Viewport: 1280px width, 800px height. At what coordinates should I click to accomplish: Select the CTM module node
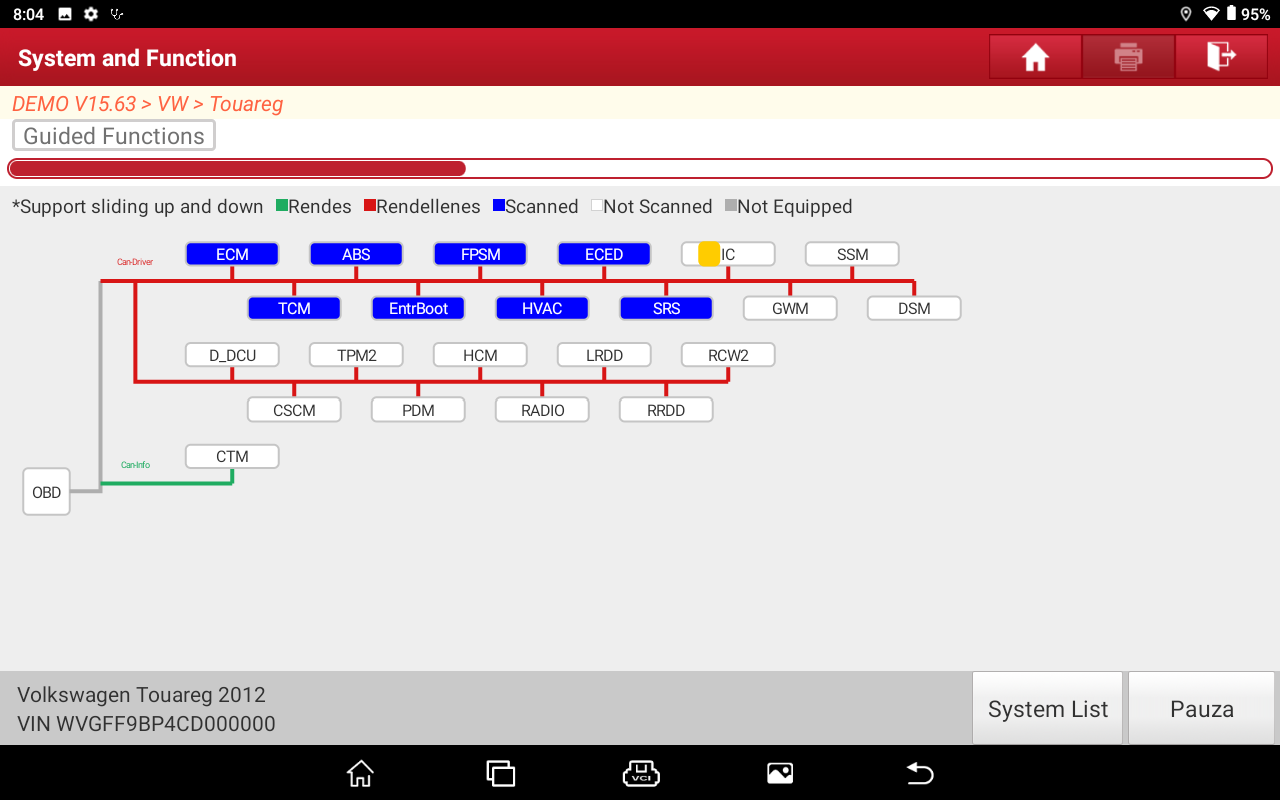(x=232, y=456)
